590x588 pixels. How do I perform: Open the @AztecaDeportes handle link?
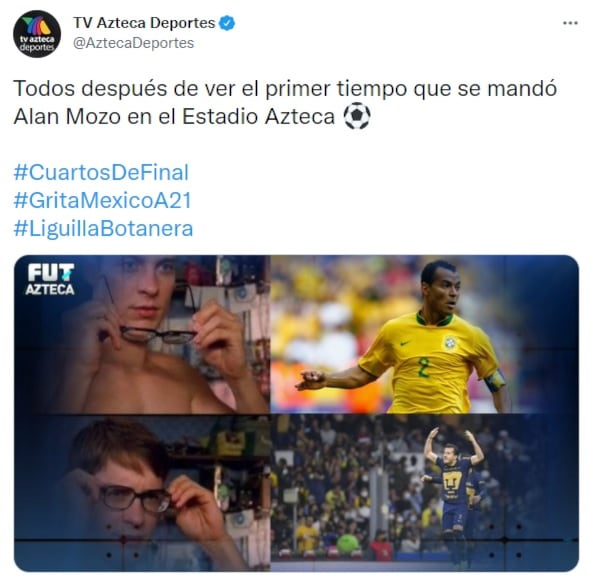[134, 43]
